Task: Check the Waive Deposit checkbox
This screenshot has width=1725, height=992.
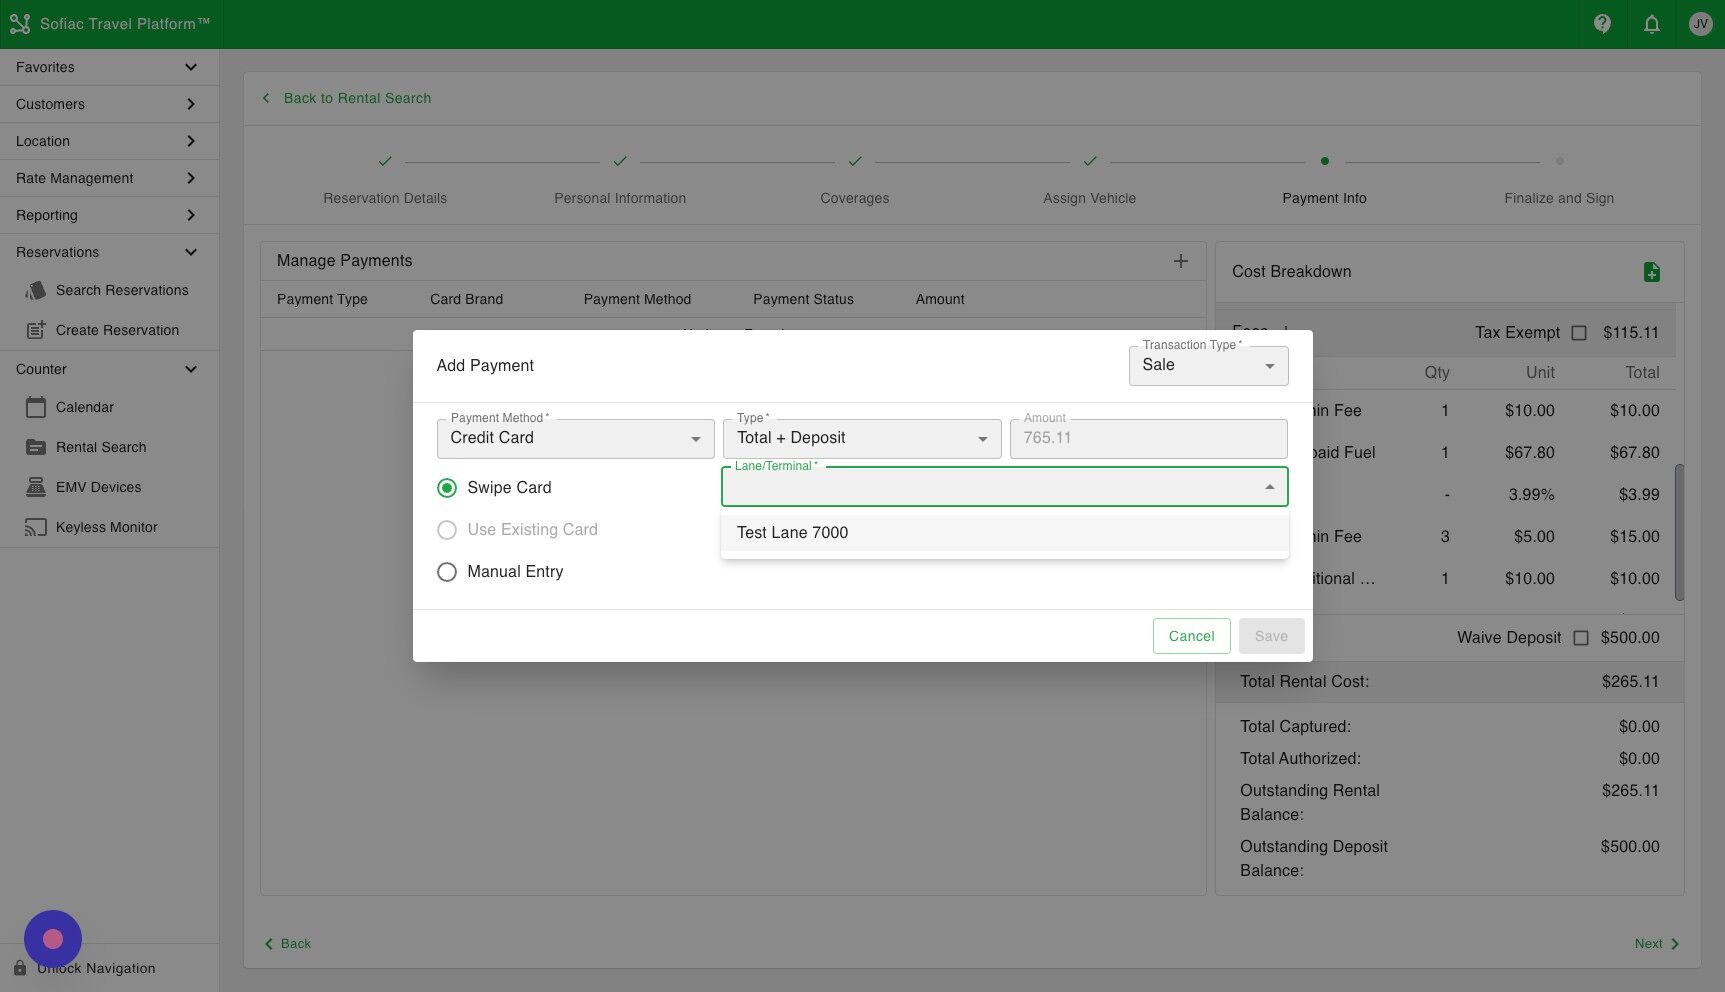Action: [1580, 637]
